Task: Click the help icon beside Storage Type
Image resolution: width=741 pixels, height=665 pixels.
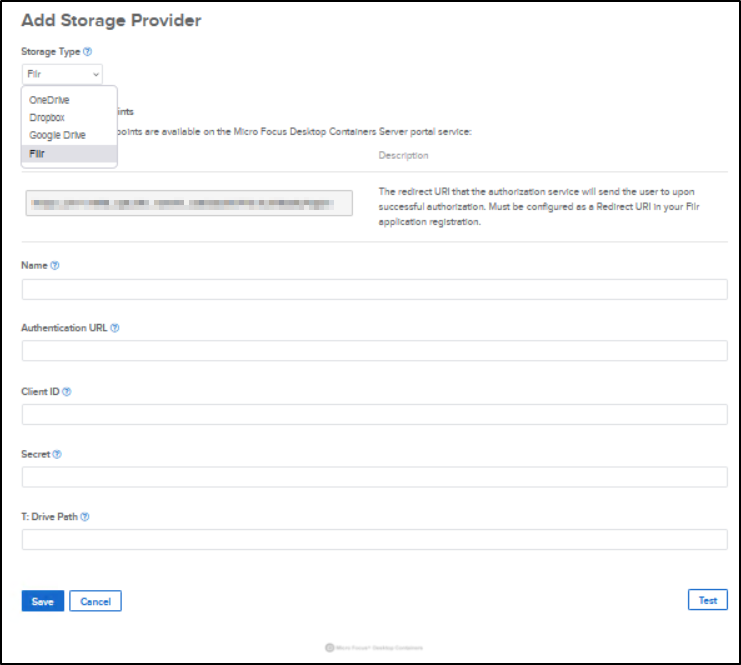Action: [88, 51]
